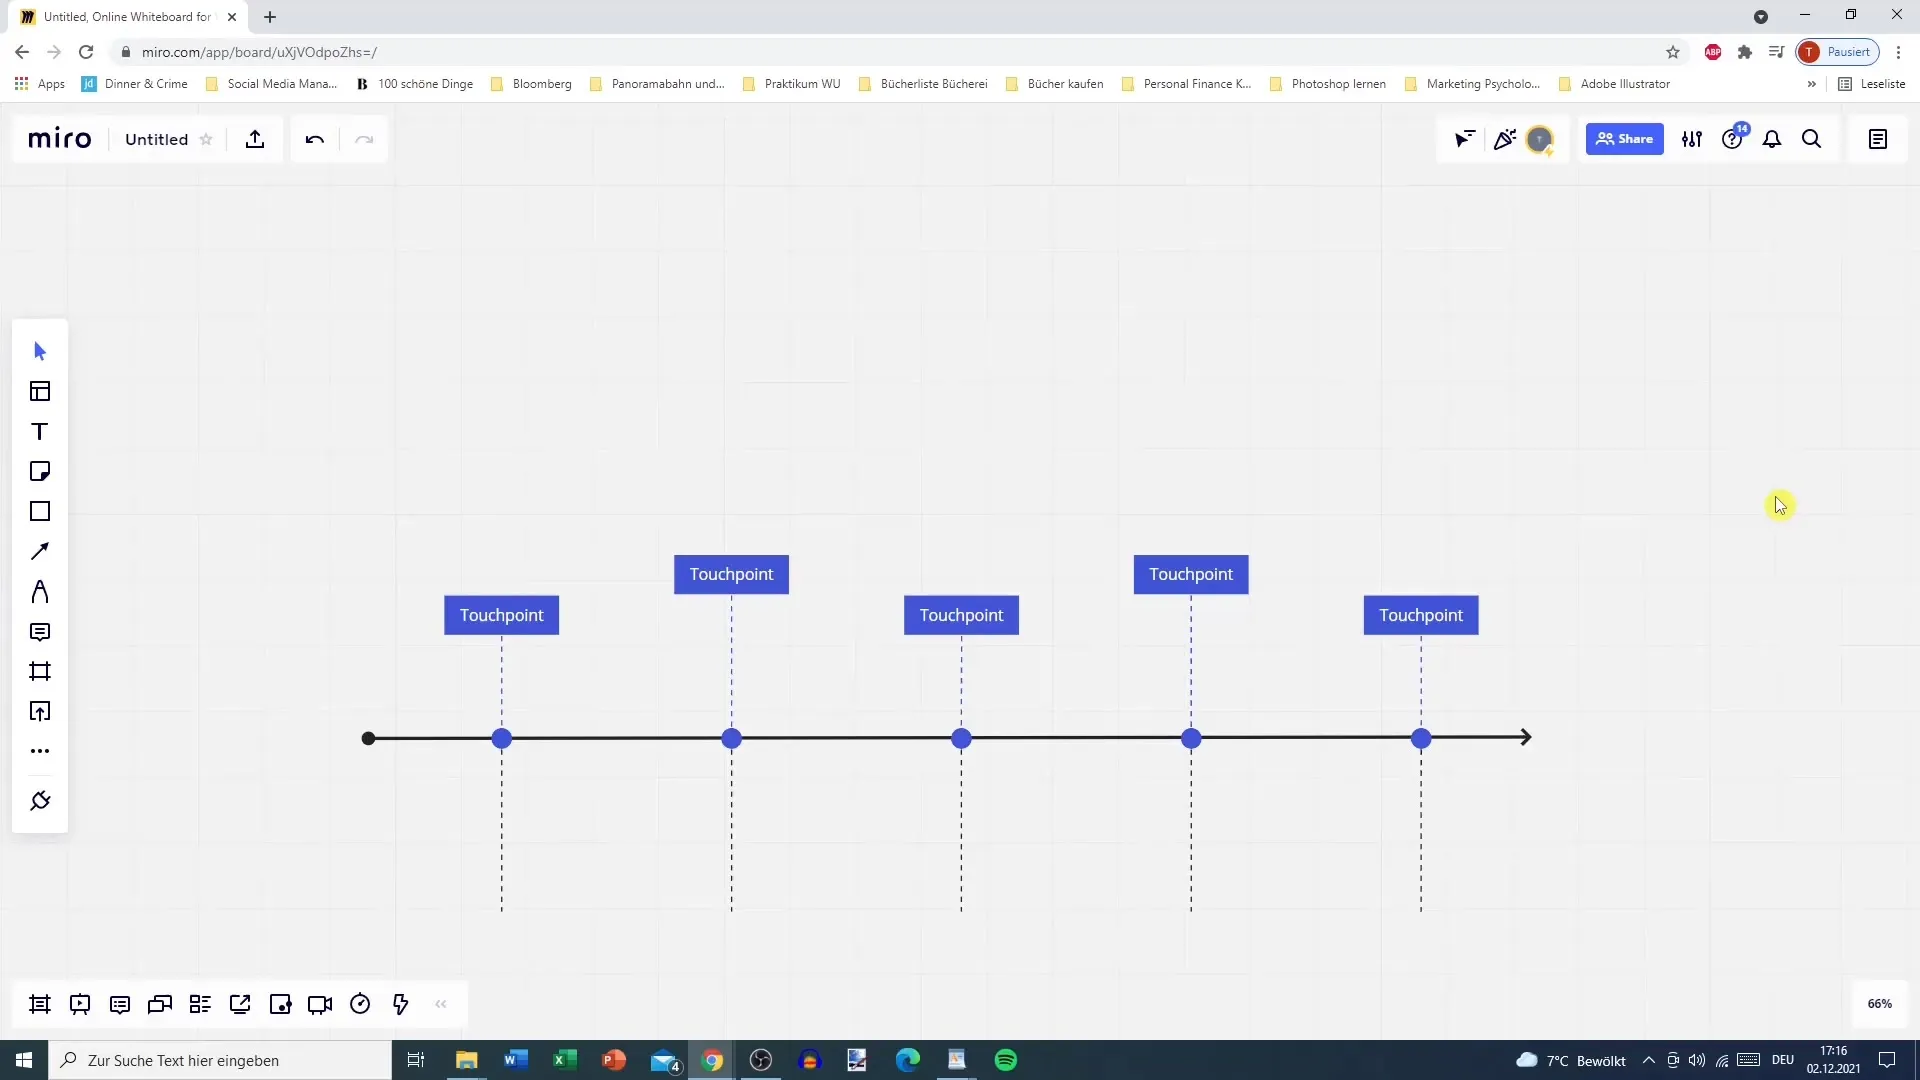This screenshot has width=1920, height=1080.
Task: Toggle the Templates panel icon
Action: pos(40,390)
